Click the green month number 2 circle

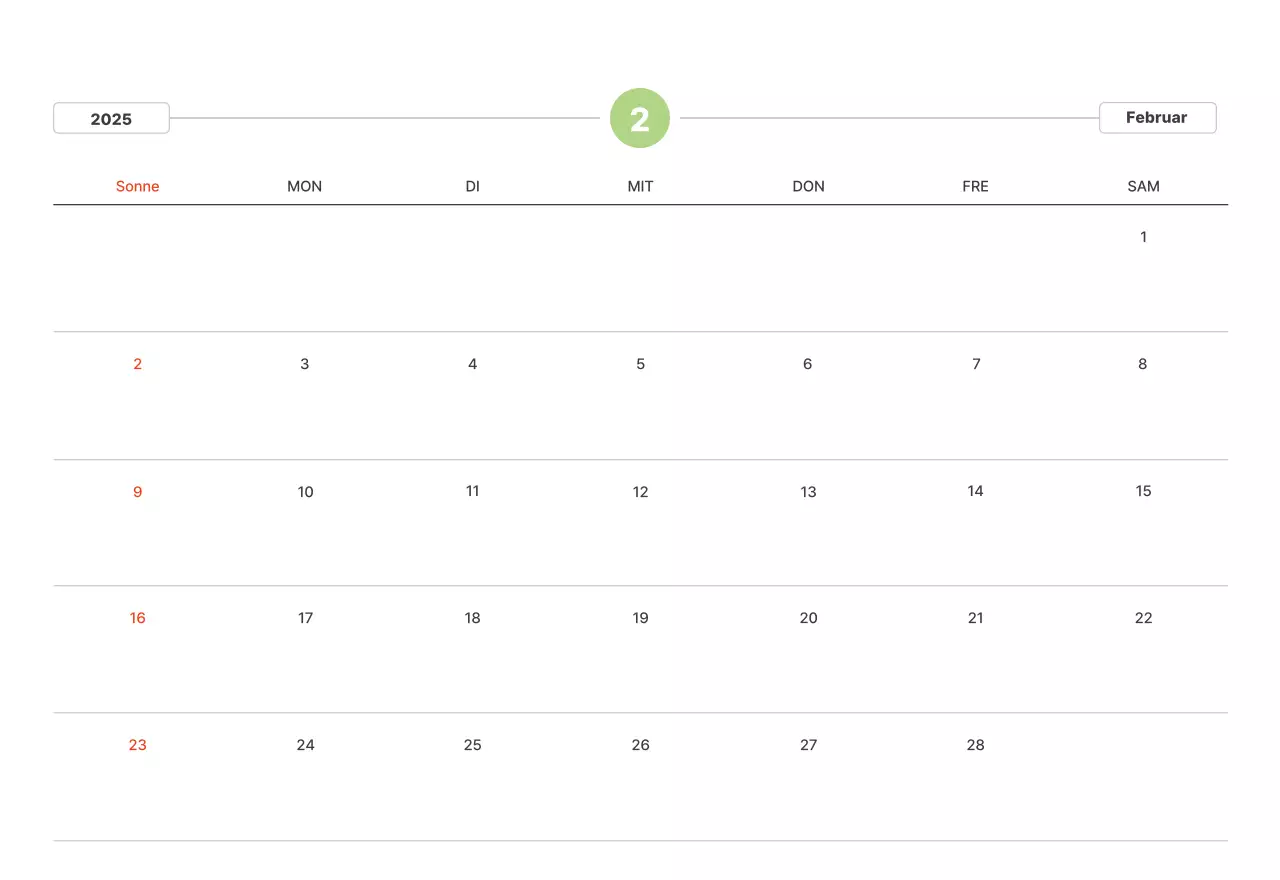coord(640,119)
